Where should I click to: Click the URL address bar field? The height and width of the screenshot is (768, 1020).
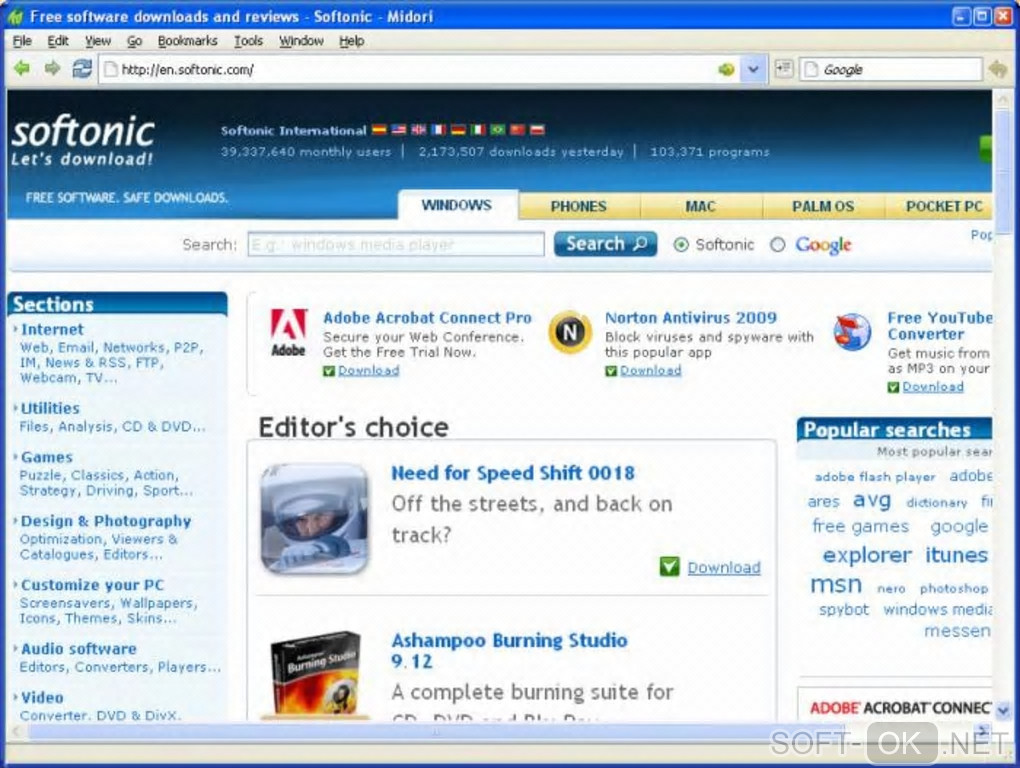pyautogui.click(x=416, y=69)
